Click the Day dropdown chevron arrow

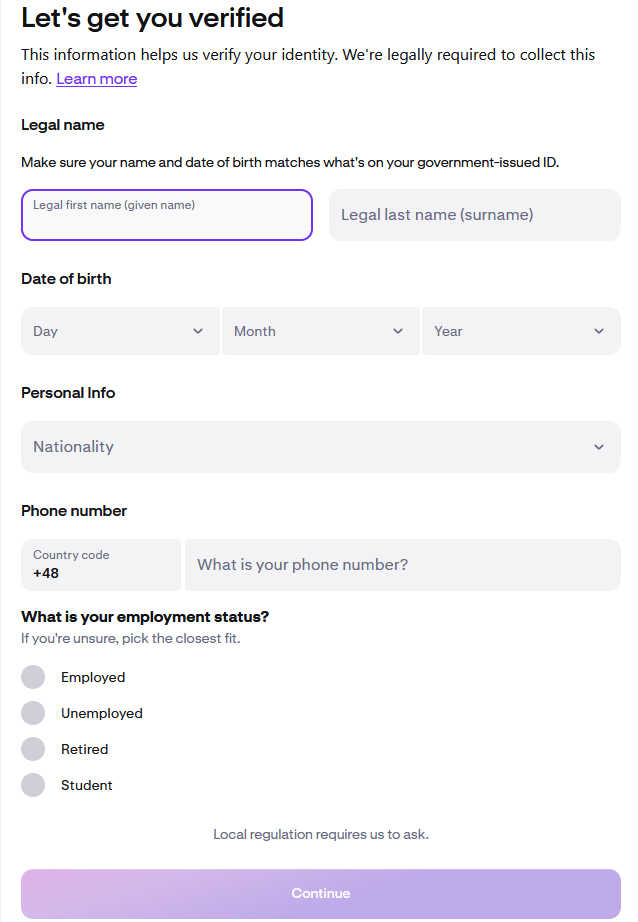tap(198, 332)
